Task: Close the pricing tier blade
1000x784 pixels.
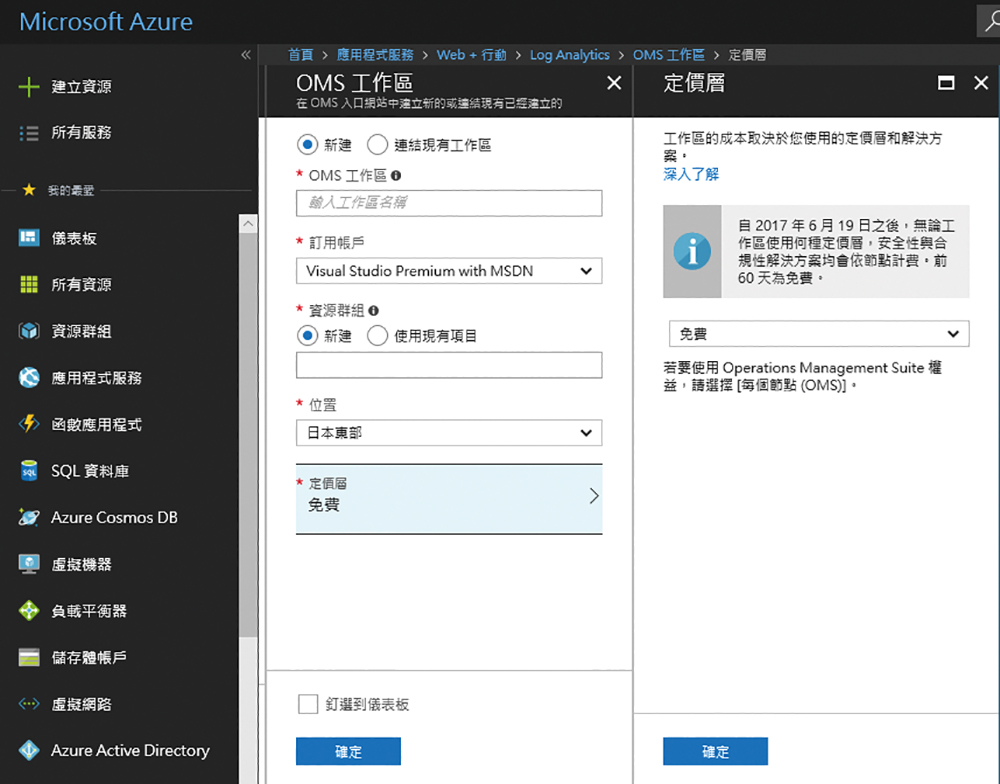Action: [982, 83]
